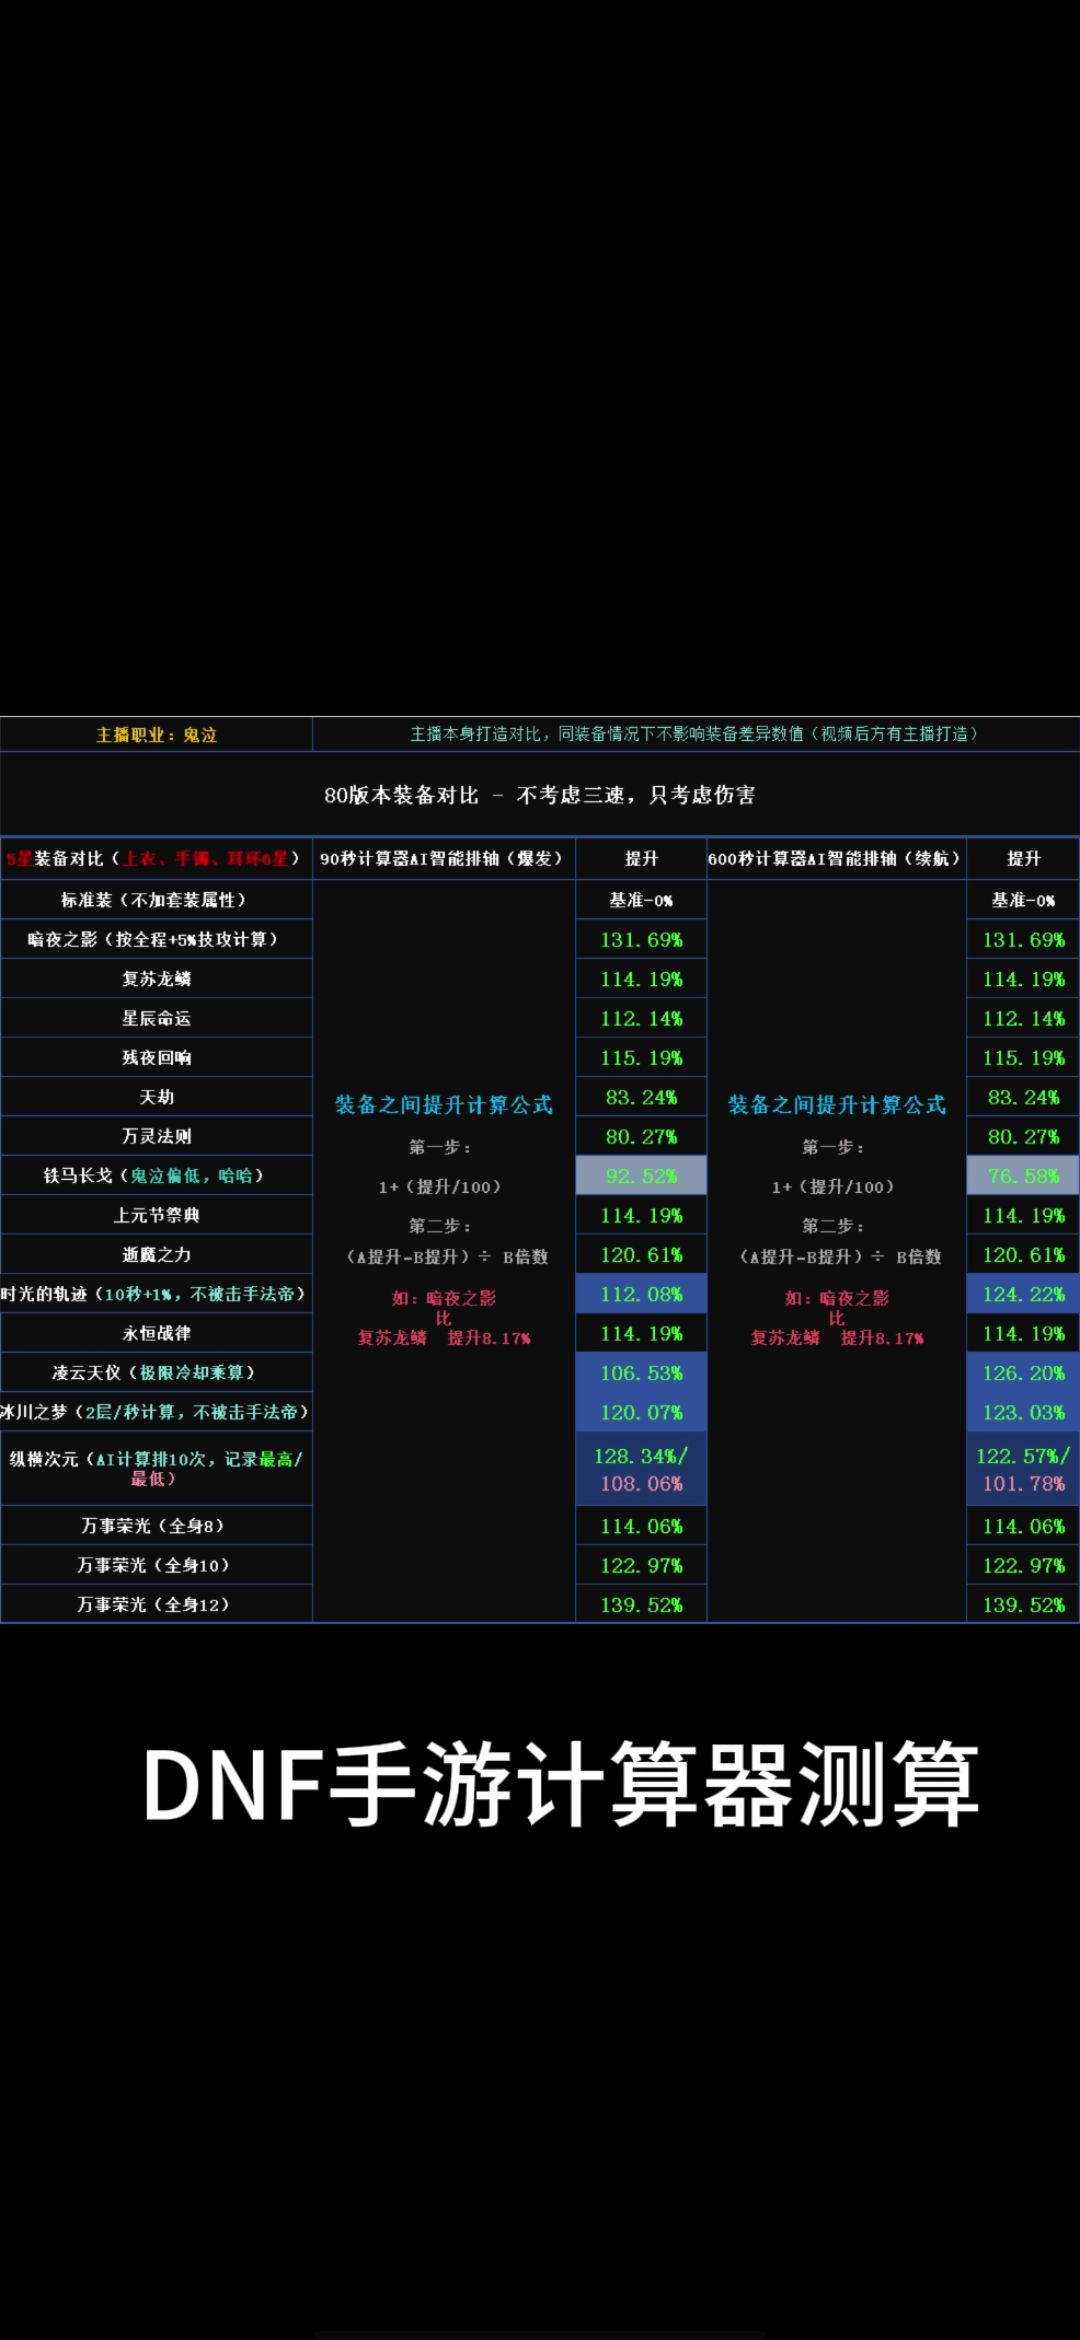Select the 时光的轨迹 row label
The width and height of the screenshot is (1080, 2340).
[x=156, y=1294]
